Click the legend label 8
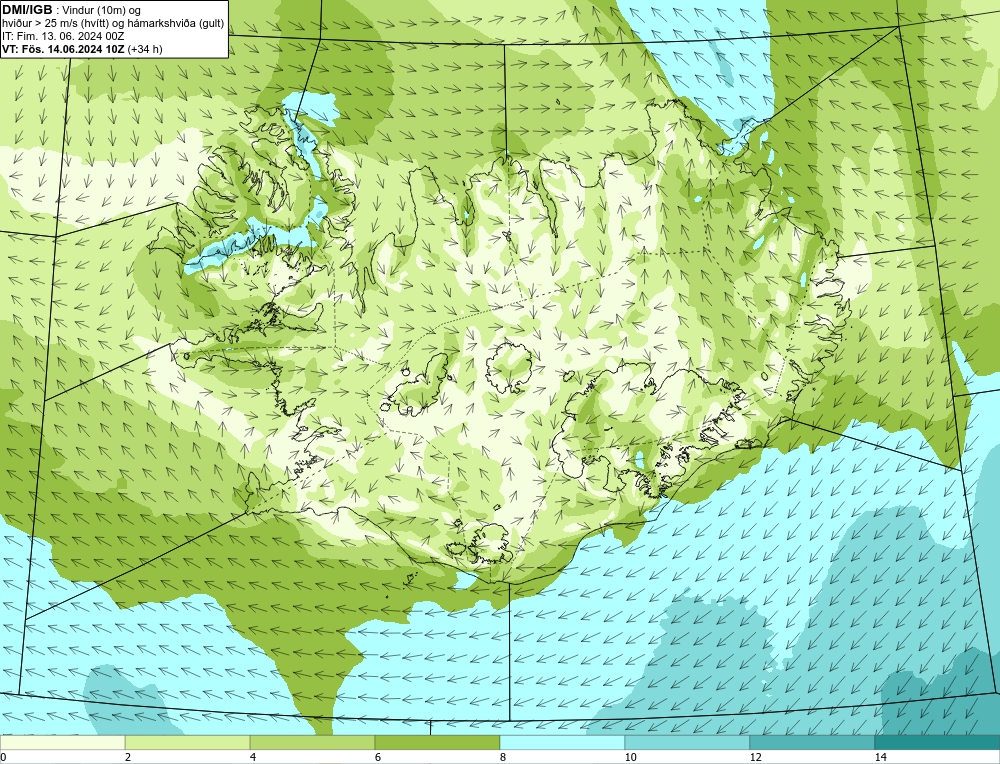 503,757
